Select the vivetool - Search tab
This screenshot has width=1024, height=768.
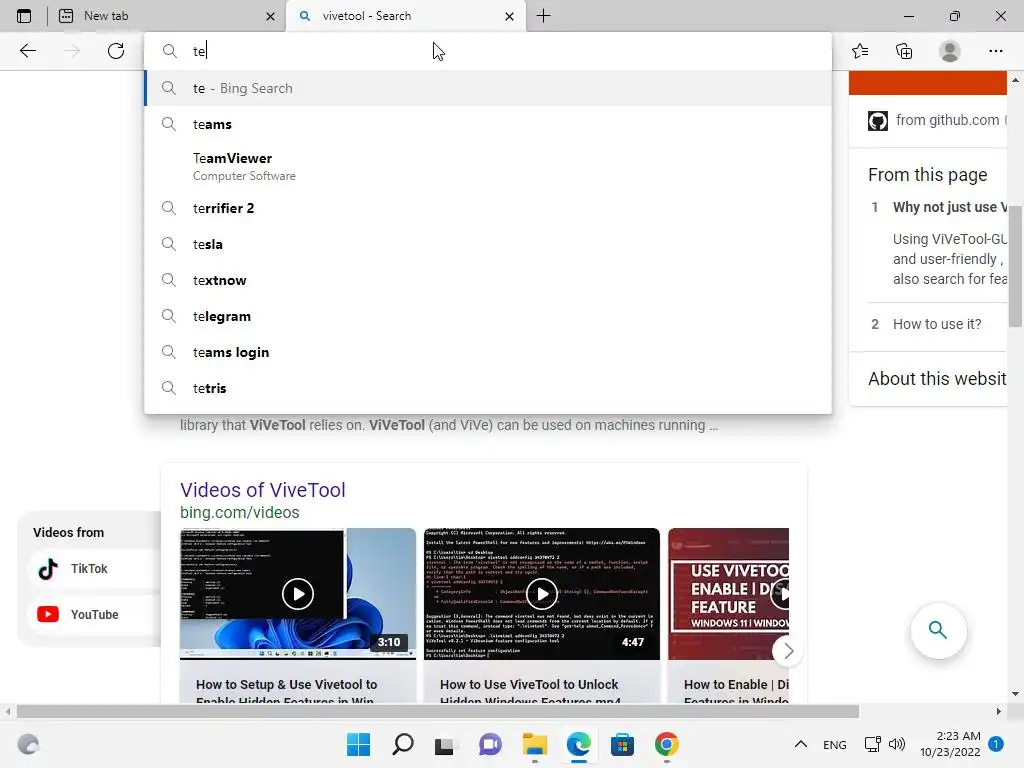coord(405,16)
